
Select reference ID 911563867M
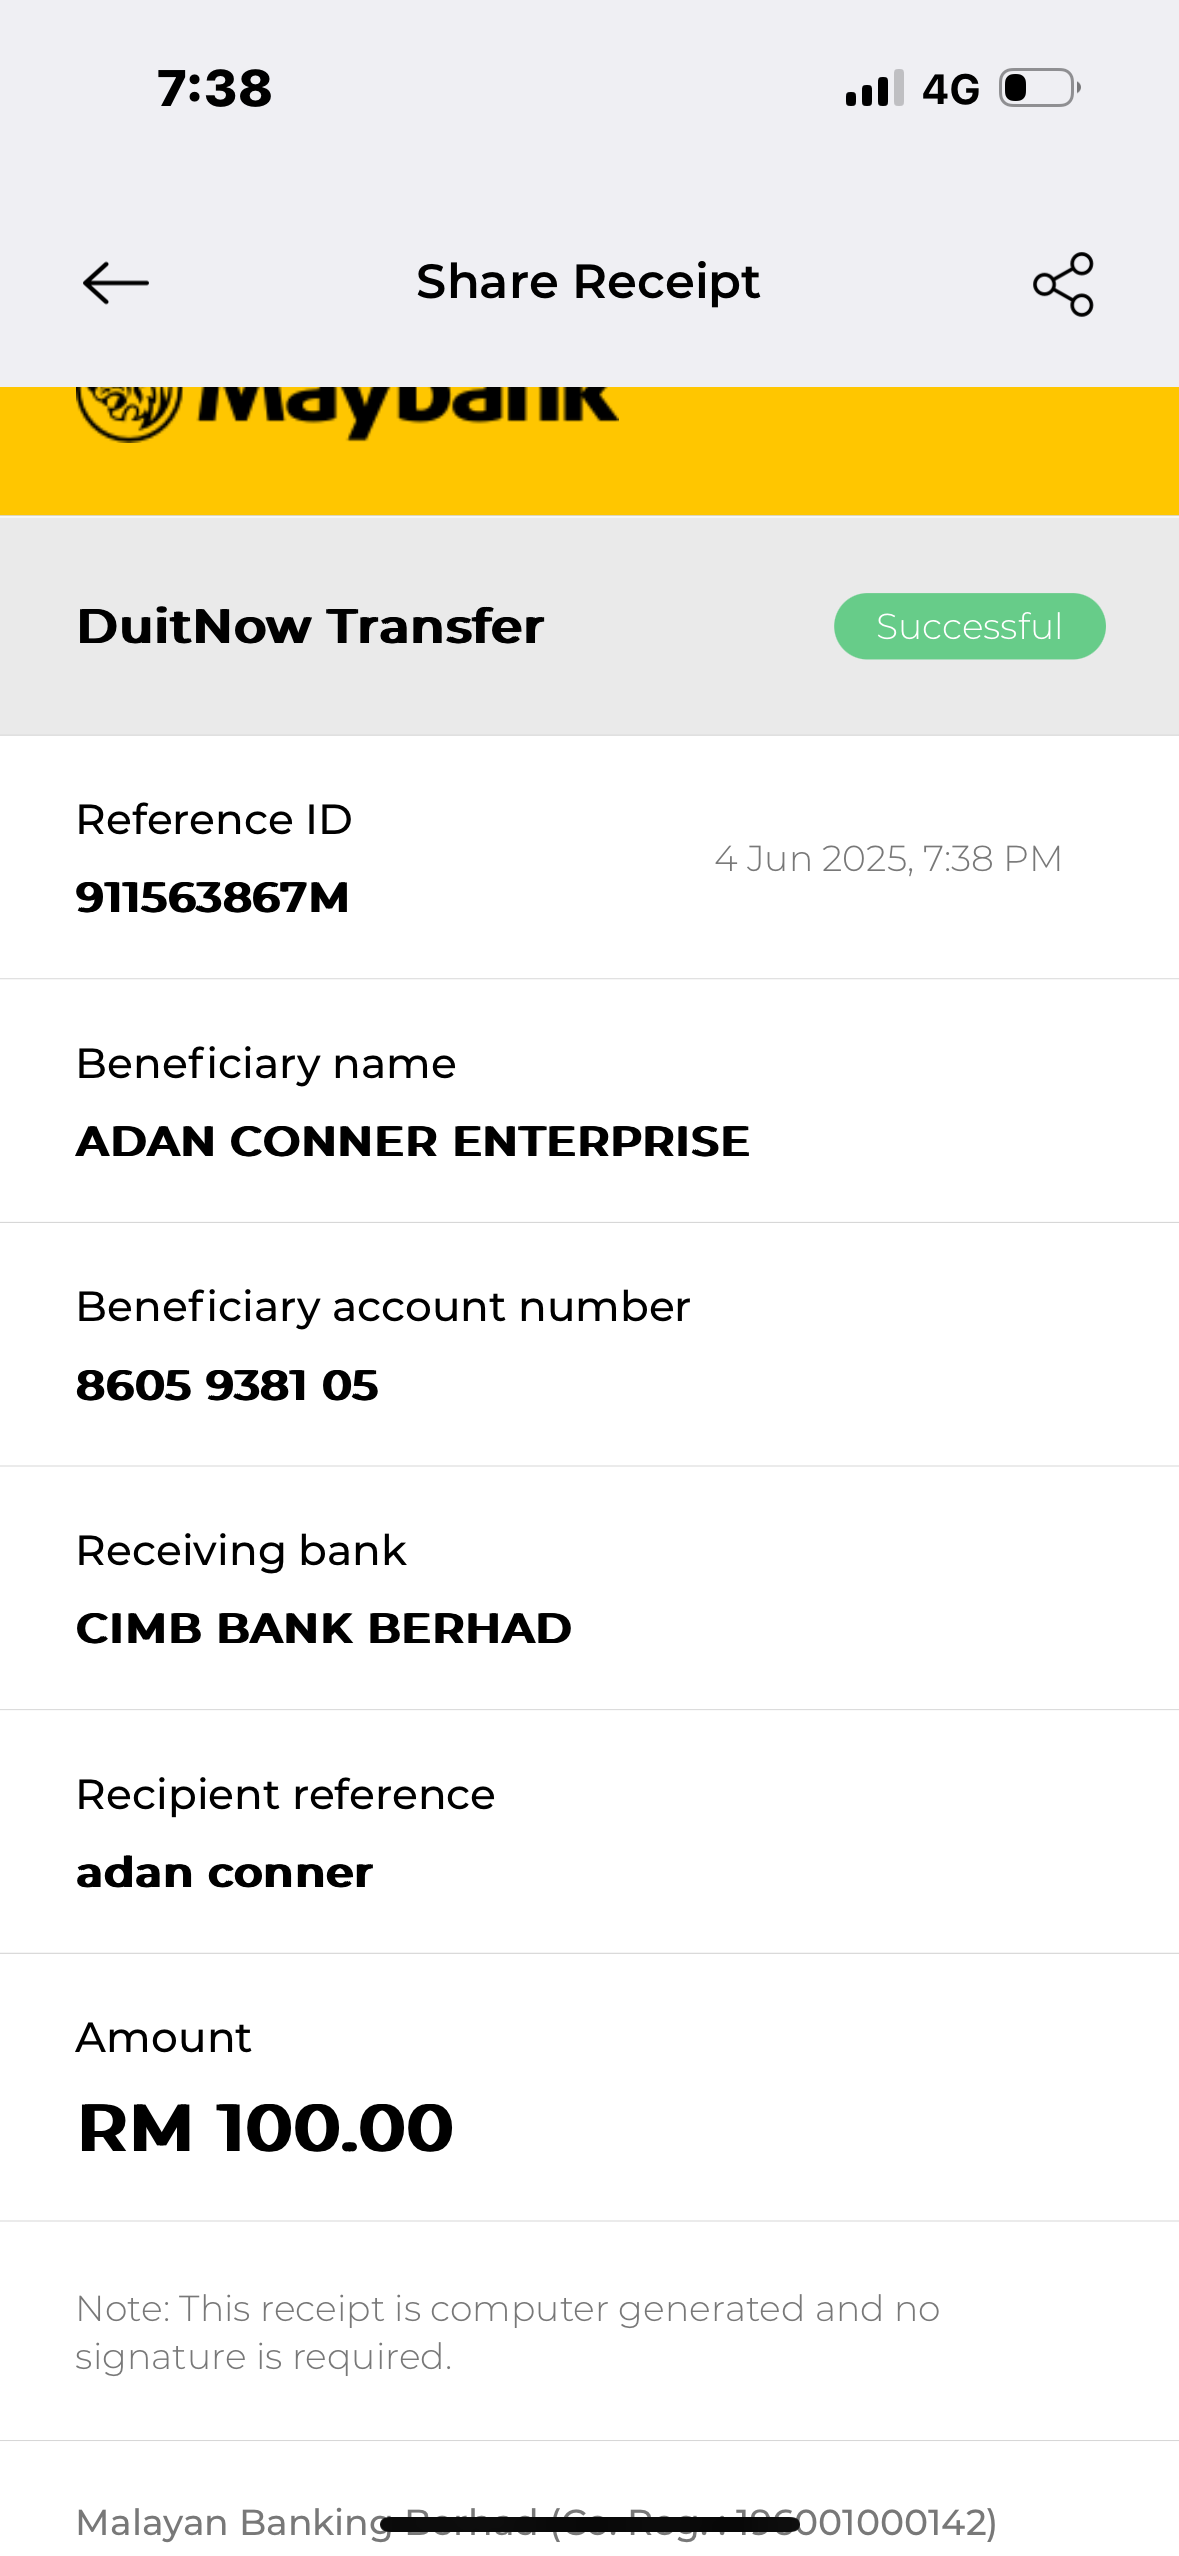[213, 897]
